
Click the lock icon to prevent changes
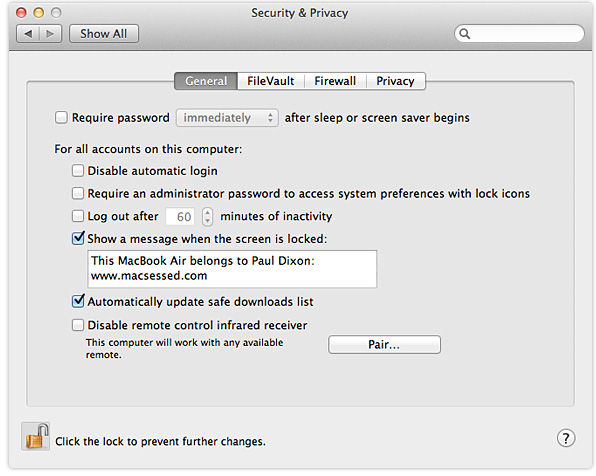tap(36, 436)
